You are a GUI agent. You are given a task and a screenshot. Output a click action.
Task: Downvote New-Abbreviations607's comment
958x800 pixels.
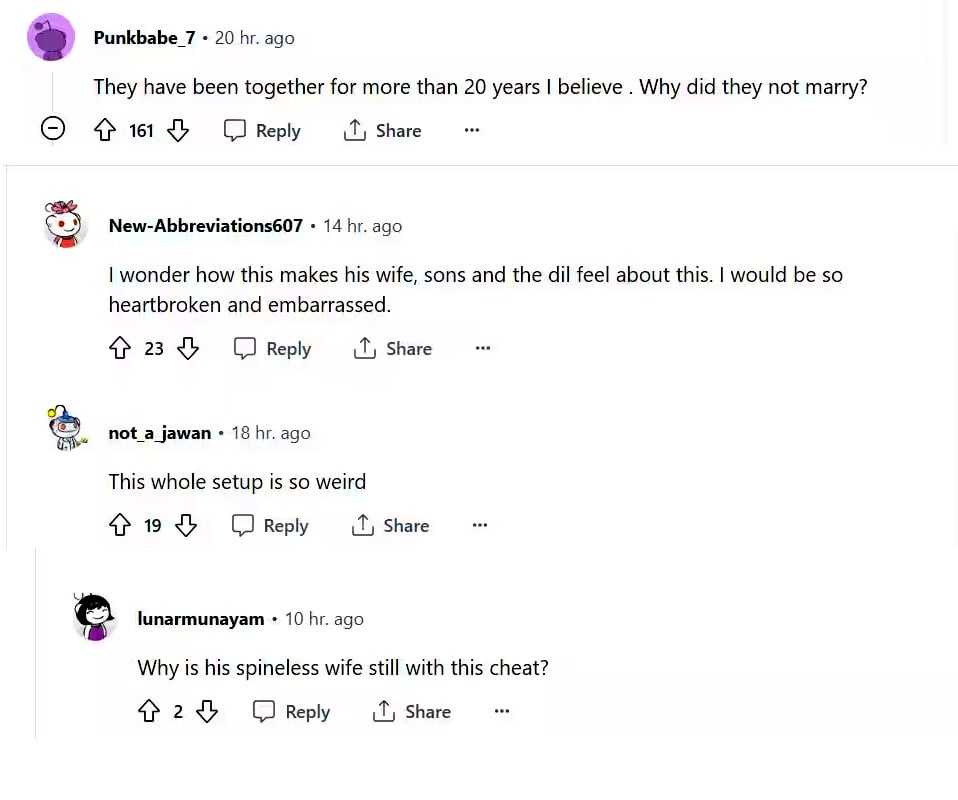188,348
